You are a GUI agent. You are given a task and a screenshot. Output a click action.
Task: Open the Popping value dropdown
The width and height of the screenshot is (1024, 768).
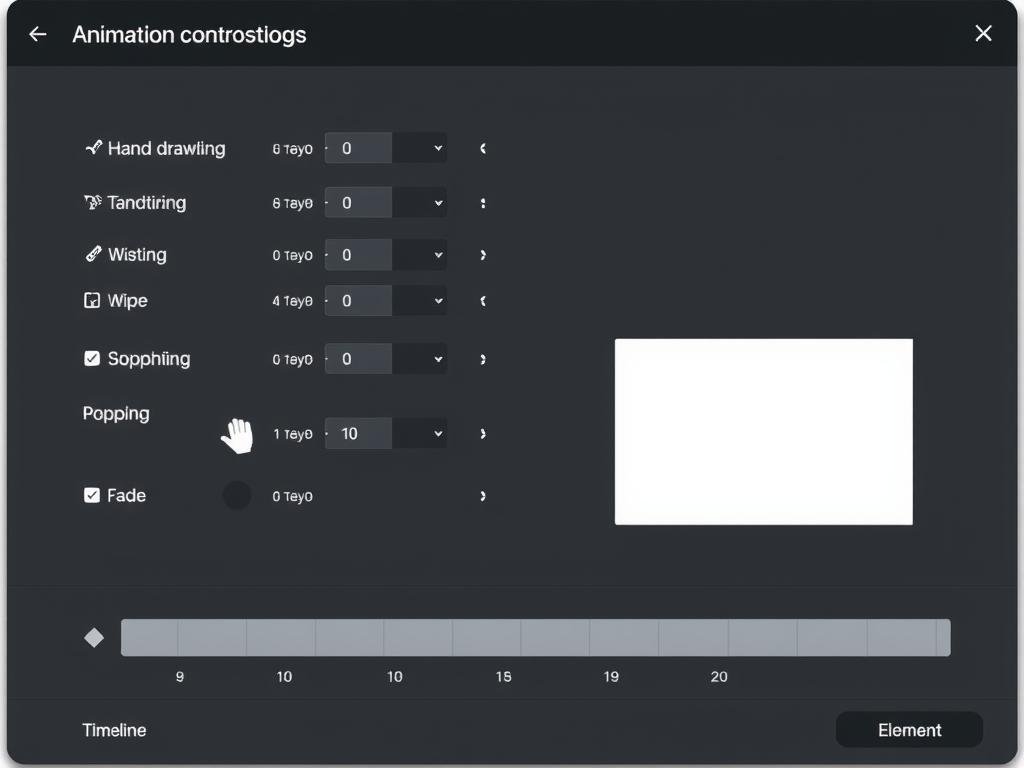coord(420,433)
